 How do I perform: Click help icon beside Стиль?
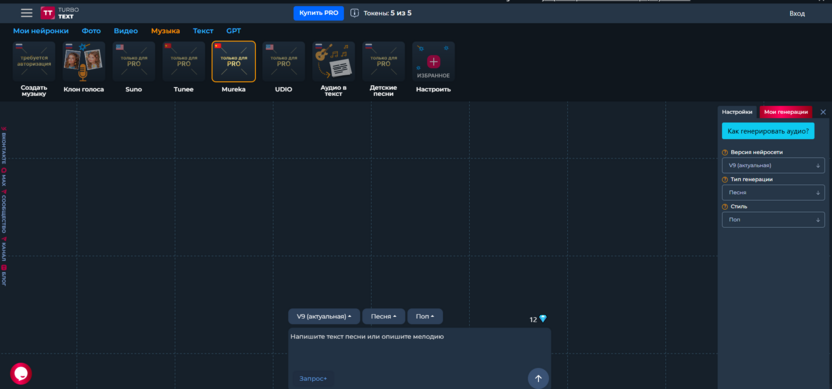[x=725, y=206]
